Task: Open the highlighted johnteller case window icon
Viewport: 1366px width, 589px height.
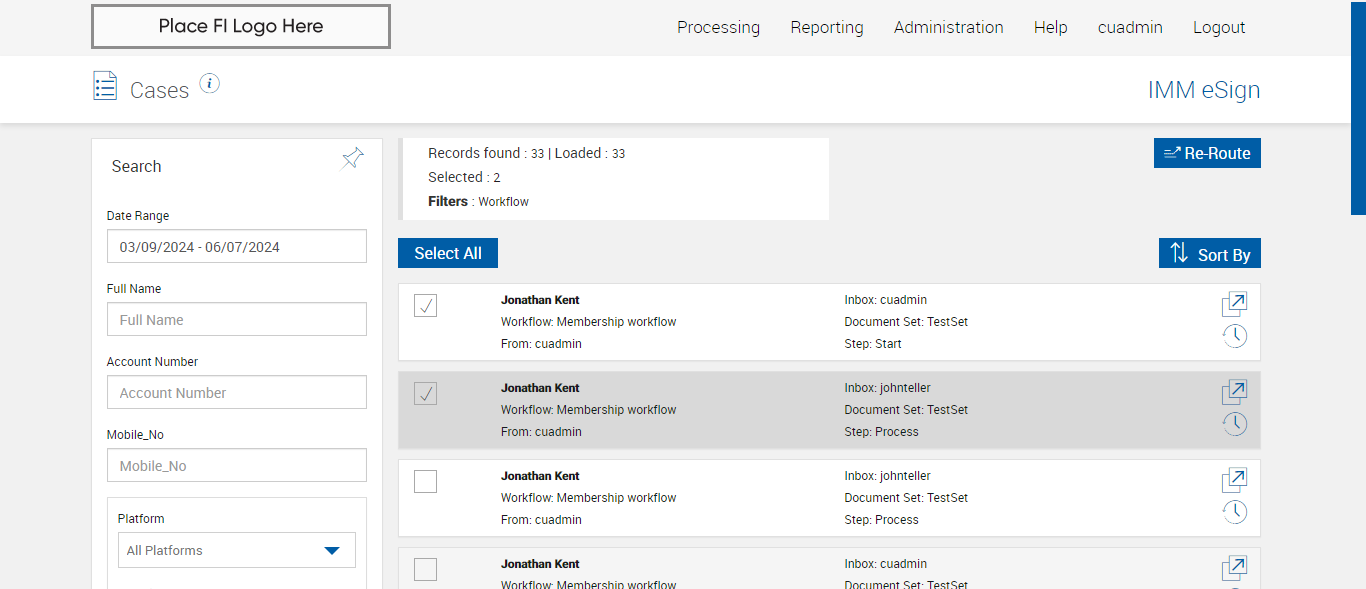Action: point(1234,392)
